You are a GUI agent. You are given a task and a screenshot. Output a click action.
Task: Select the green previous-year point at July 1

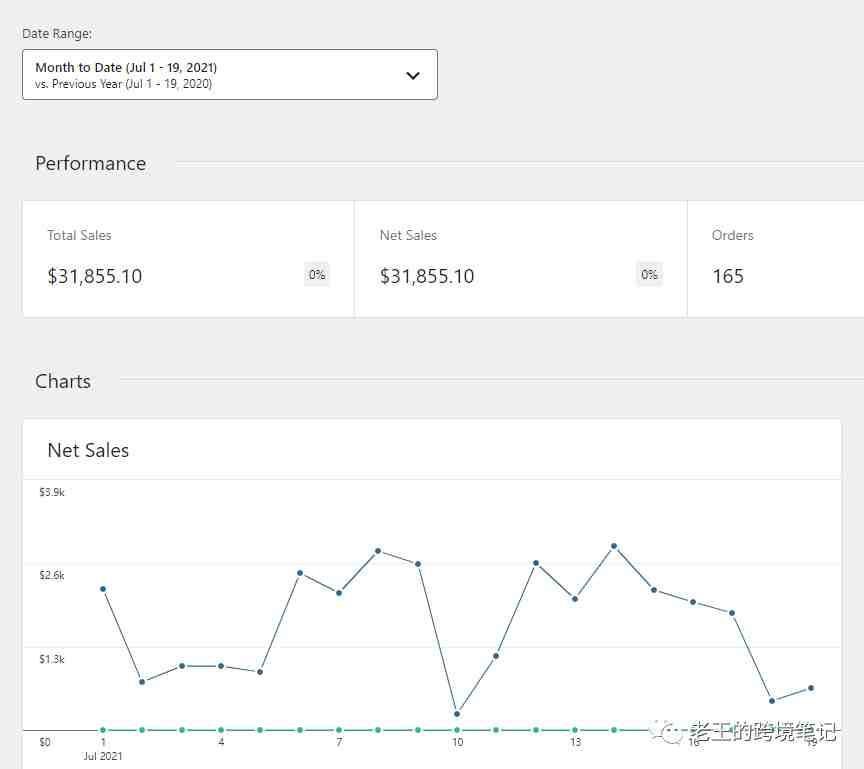click(103, 730)
